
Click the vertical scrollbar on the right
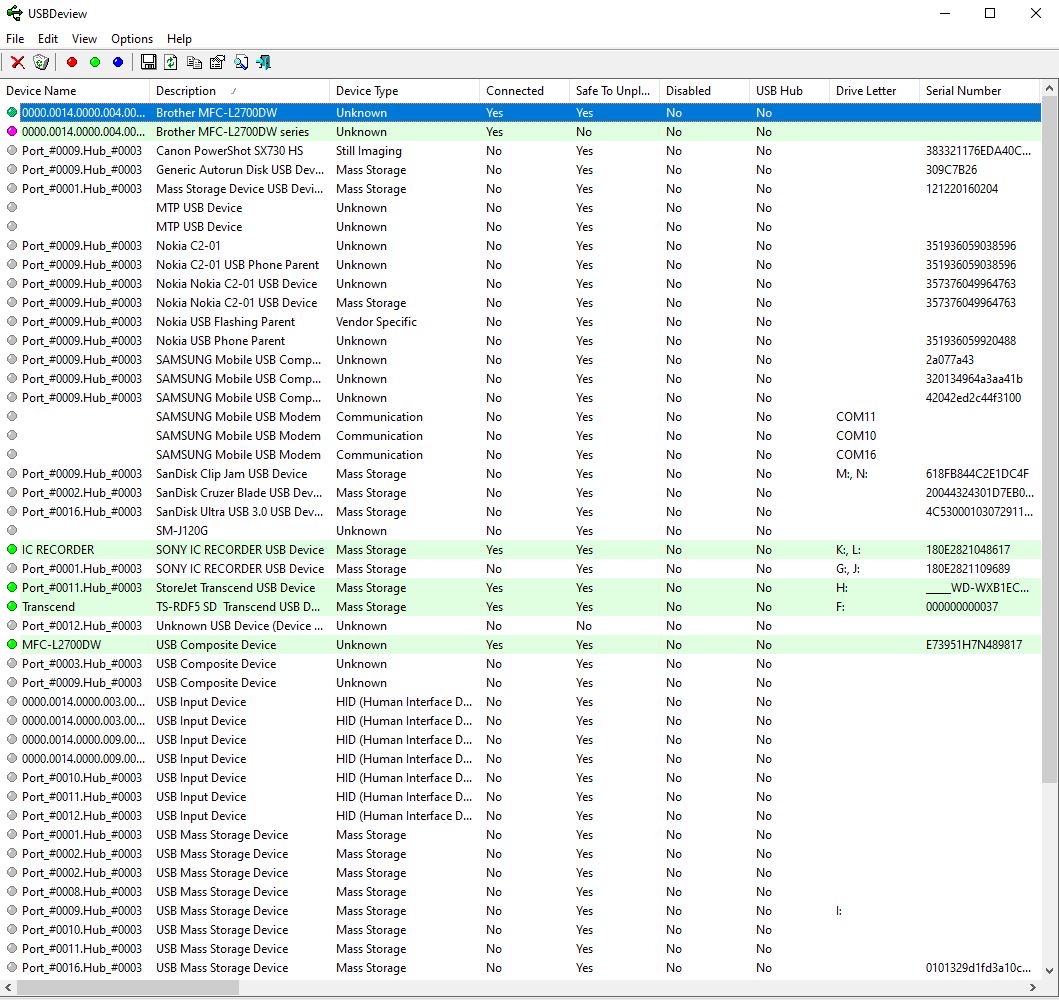pyautogui.click(x=1049, y=440)
